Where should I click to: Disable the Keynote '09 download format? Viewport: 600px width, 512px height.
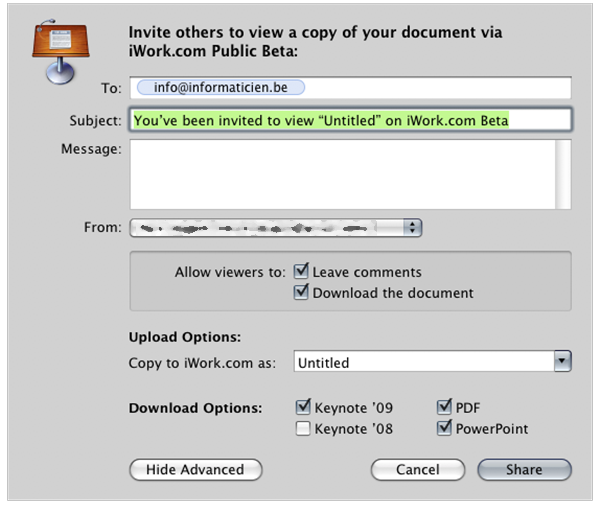303,408
